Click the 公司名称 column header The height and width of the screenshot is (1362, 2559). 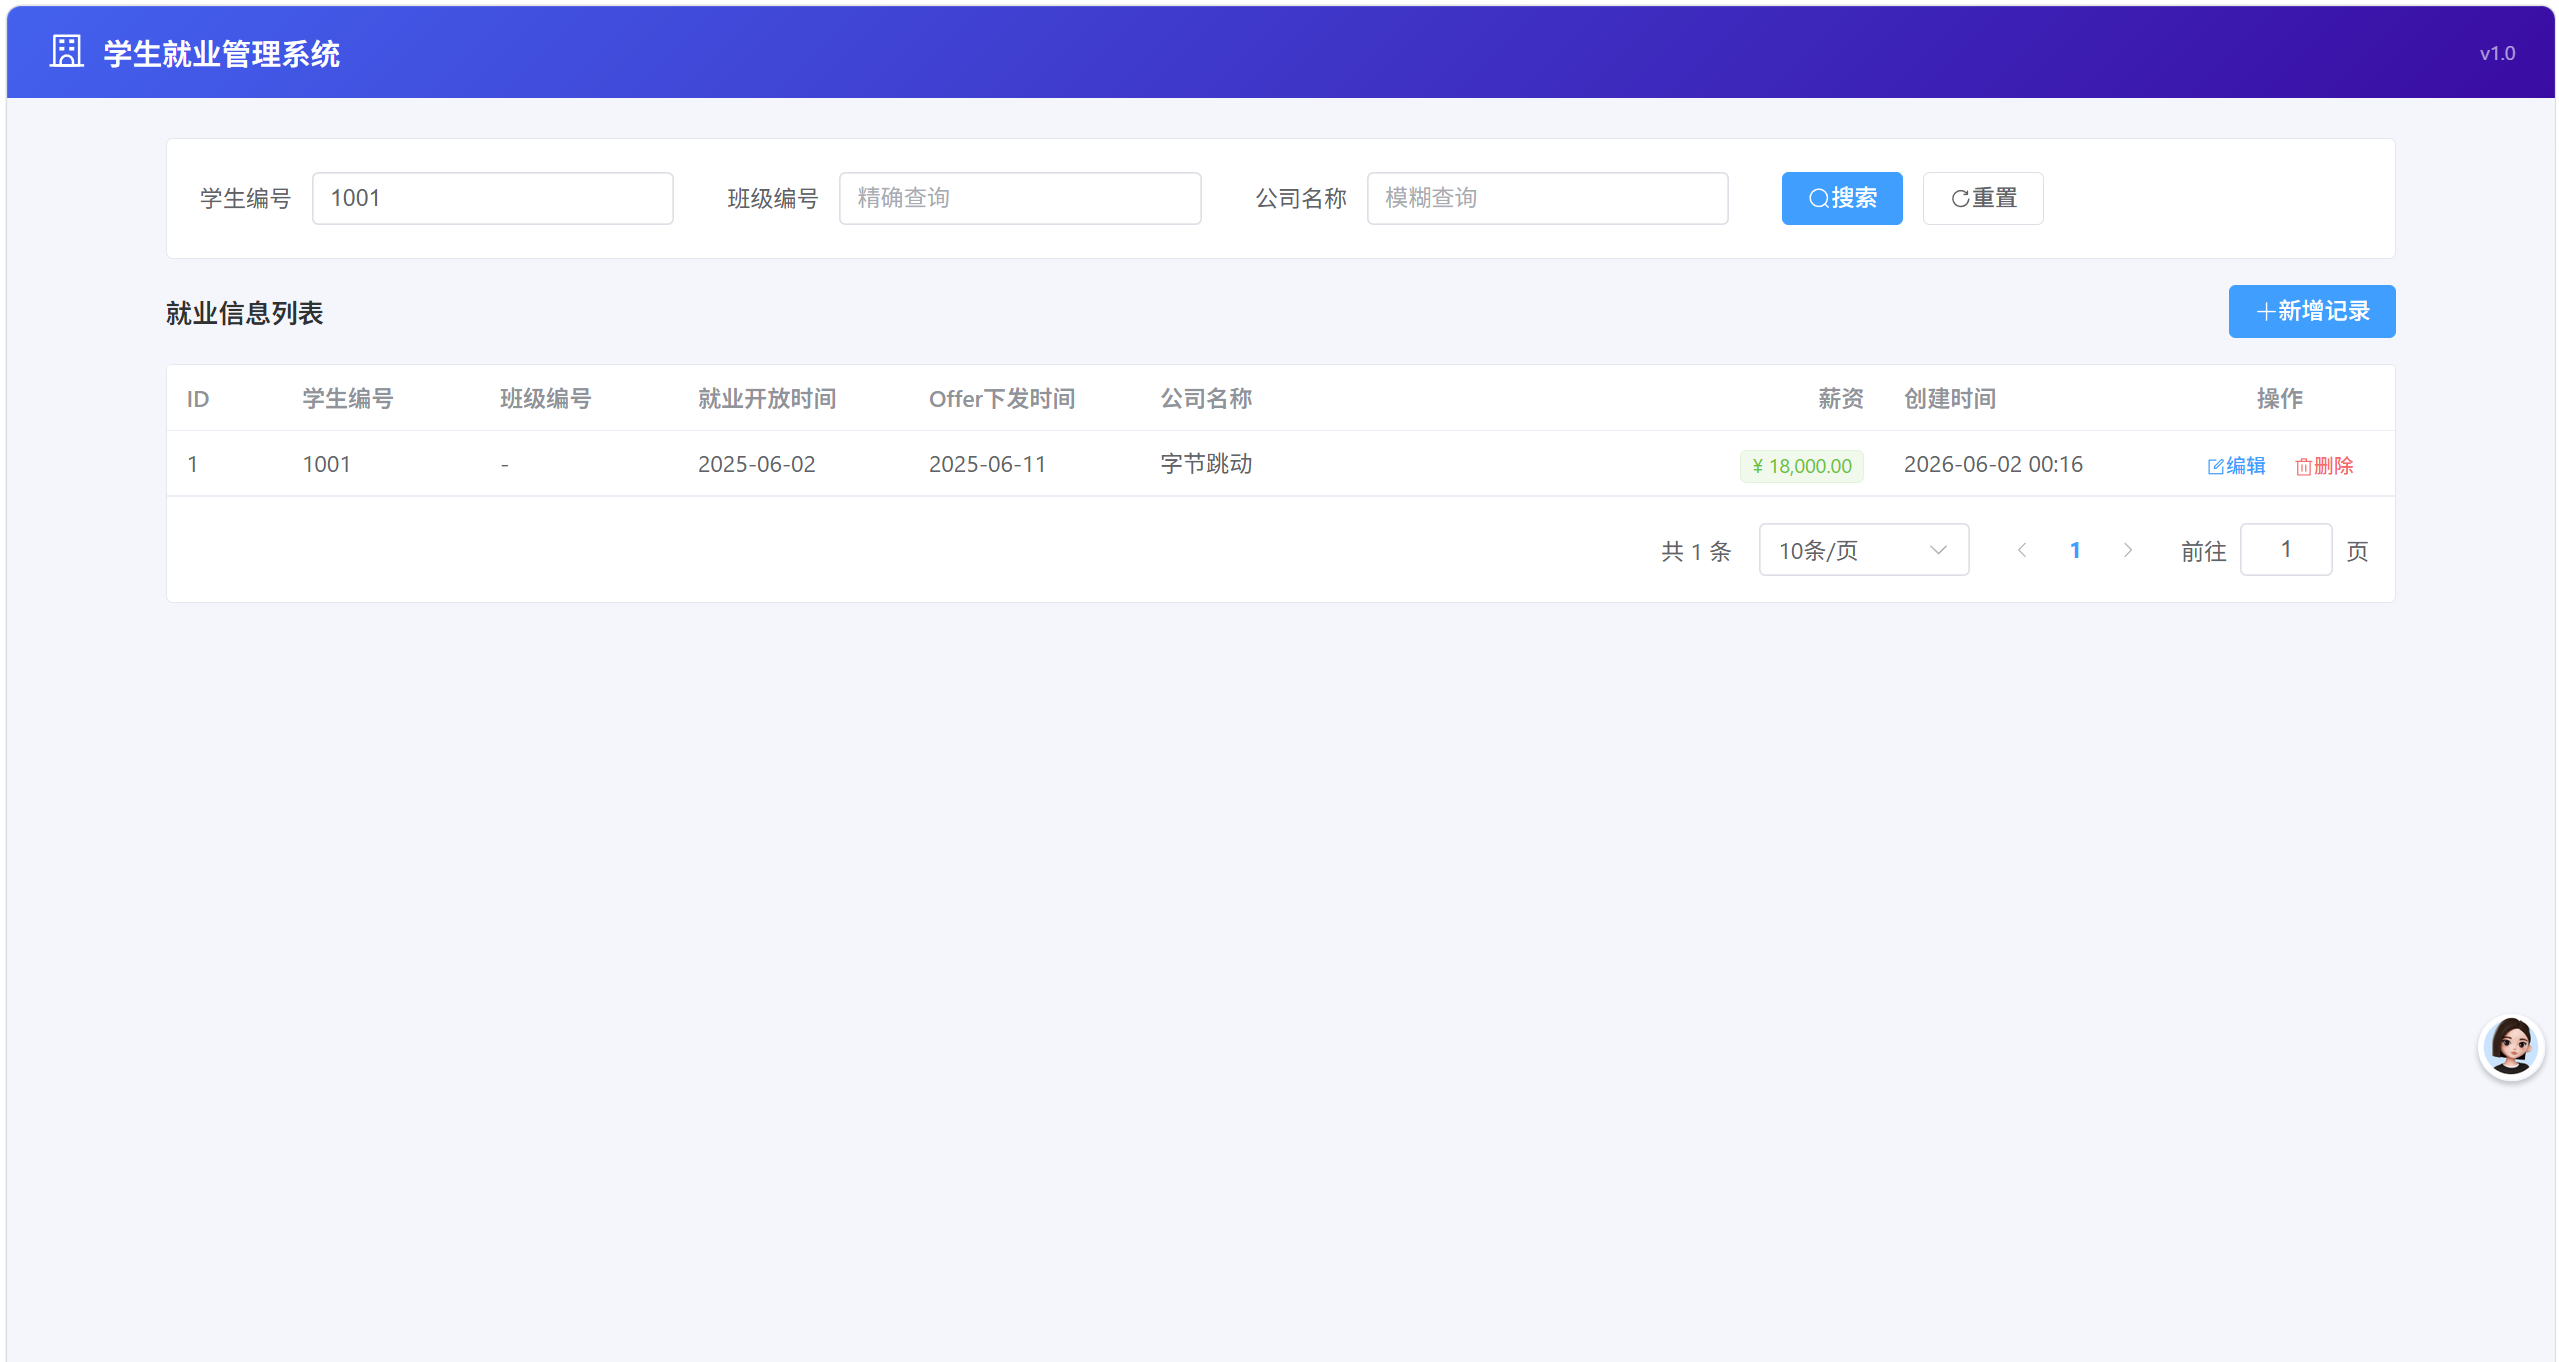tap(1205, 399)
